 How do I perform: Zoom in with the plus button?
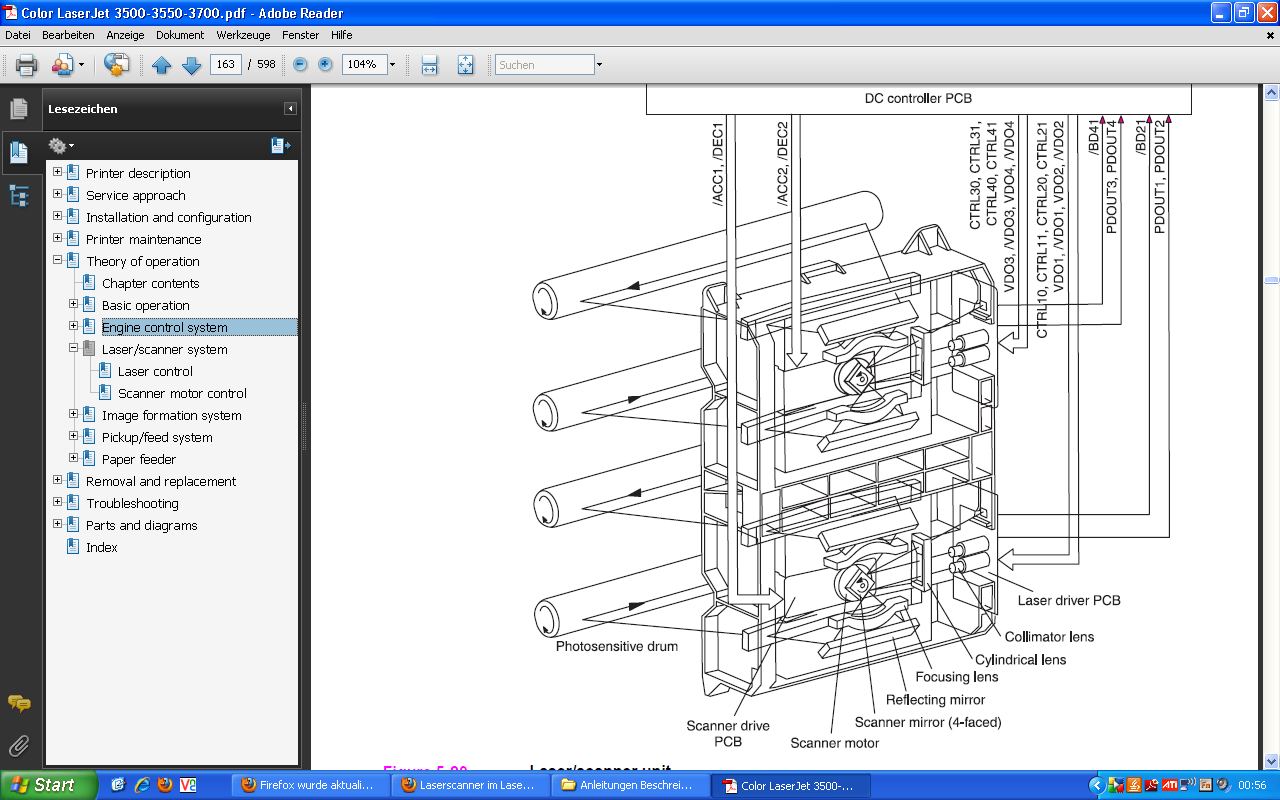click(325, 65)
